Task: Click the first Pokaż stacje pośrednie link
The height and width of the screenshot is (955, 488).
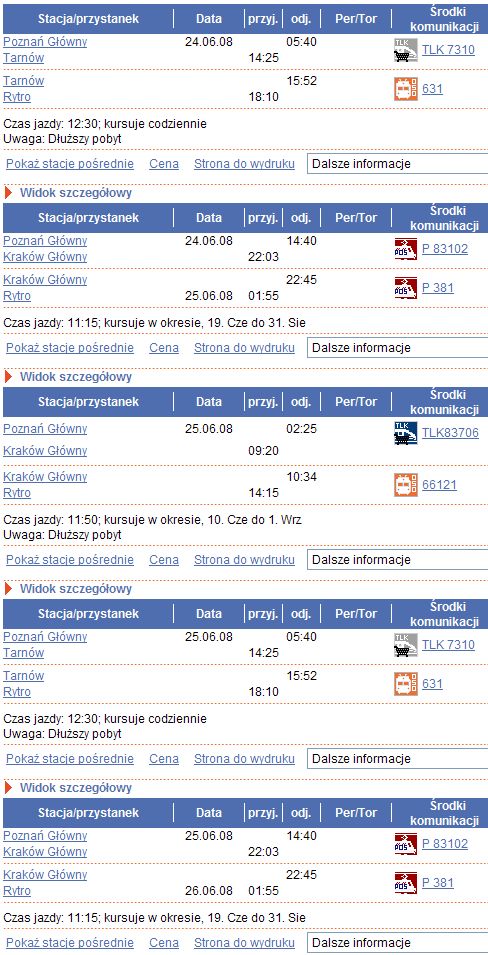Action: (70, 164)
